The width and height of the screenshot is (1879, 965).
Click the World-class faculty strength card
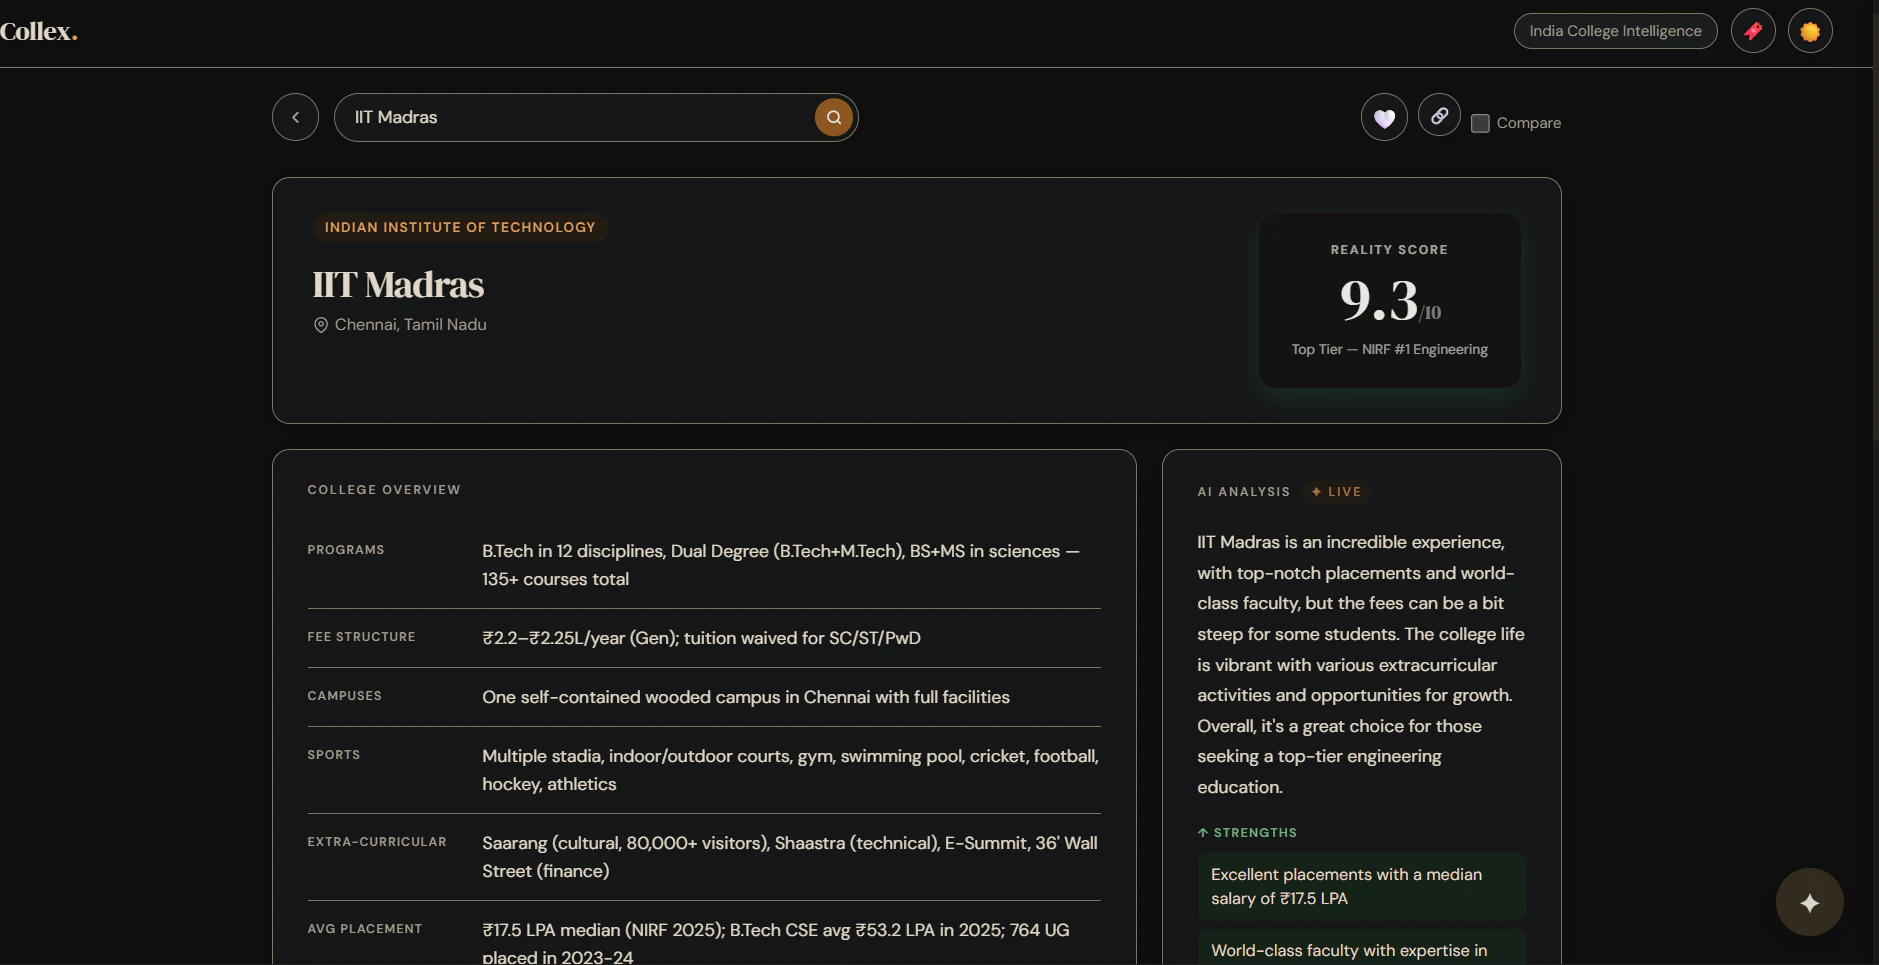pyautogui.click(x=1361, y=948)
